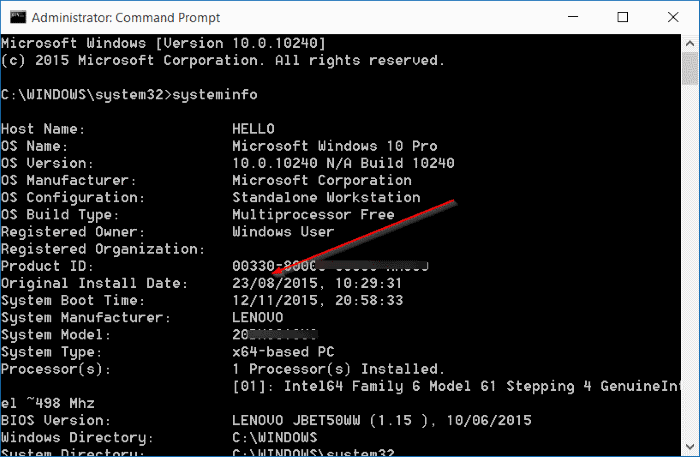The image size is (700, 457).
Task: Click the OS Manufacturer value Microsoft Corporation
Action: coord(321,180)
